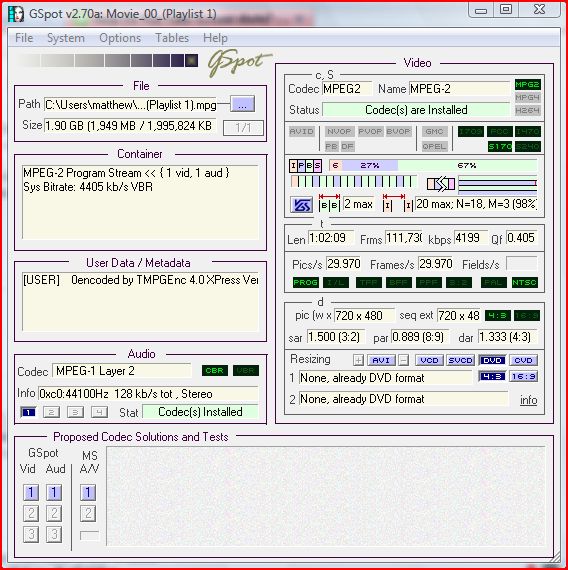
Task: Click the SVCD resizing preset button
Action: tap(460, 360)
